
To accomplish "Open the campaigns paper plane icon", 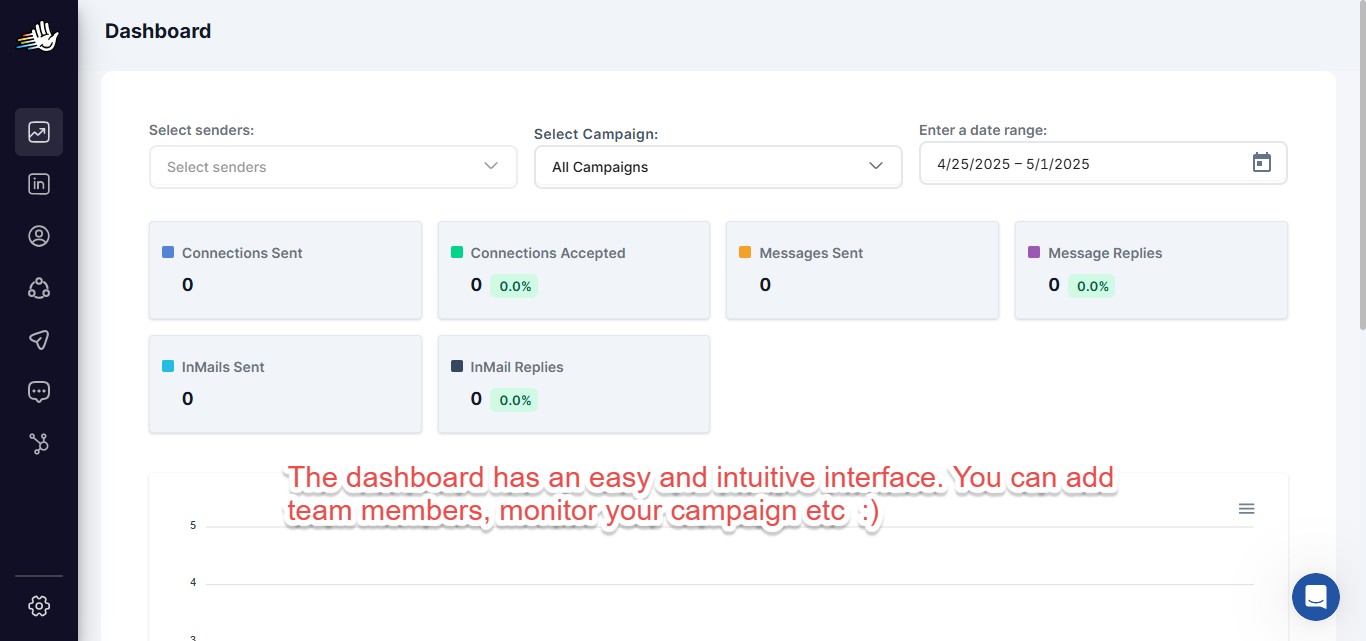I will (39, 340).
